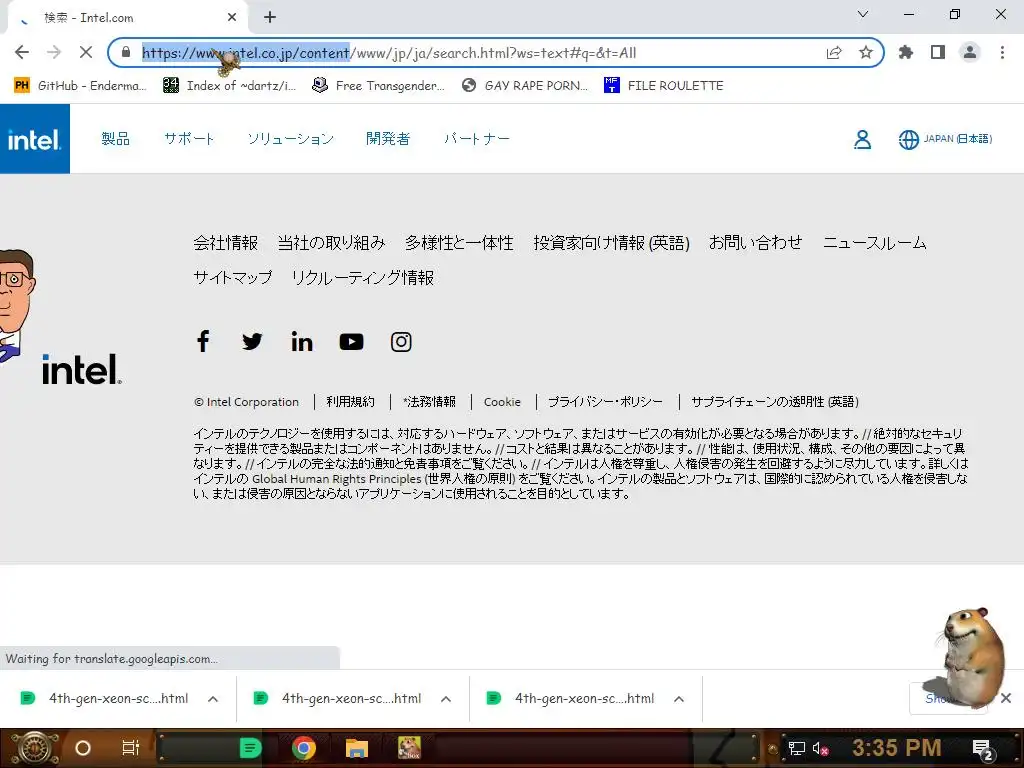The image size is (1024, 768).
Task: Open File Explorer from the taskbar
Action: point(357,748)
